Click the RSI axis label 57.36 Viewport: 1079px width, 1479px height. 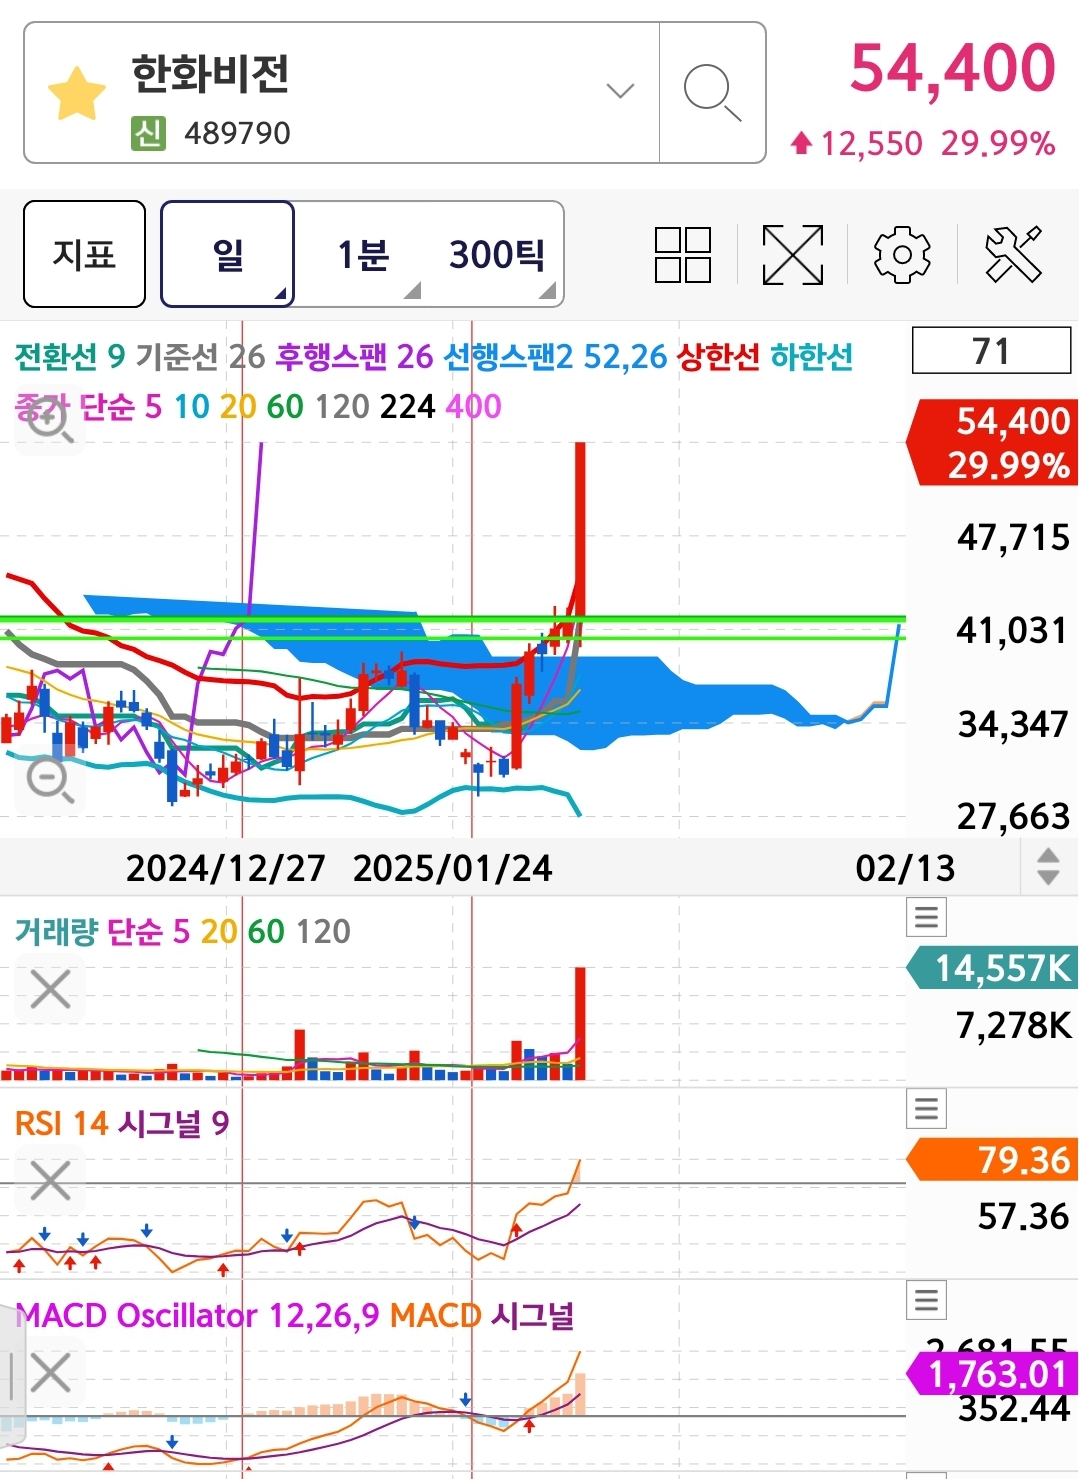point(1023,1216)
